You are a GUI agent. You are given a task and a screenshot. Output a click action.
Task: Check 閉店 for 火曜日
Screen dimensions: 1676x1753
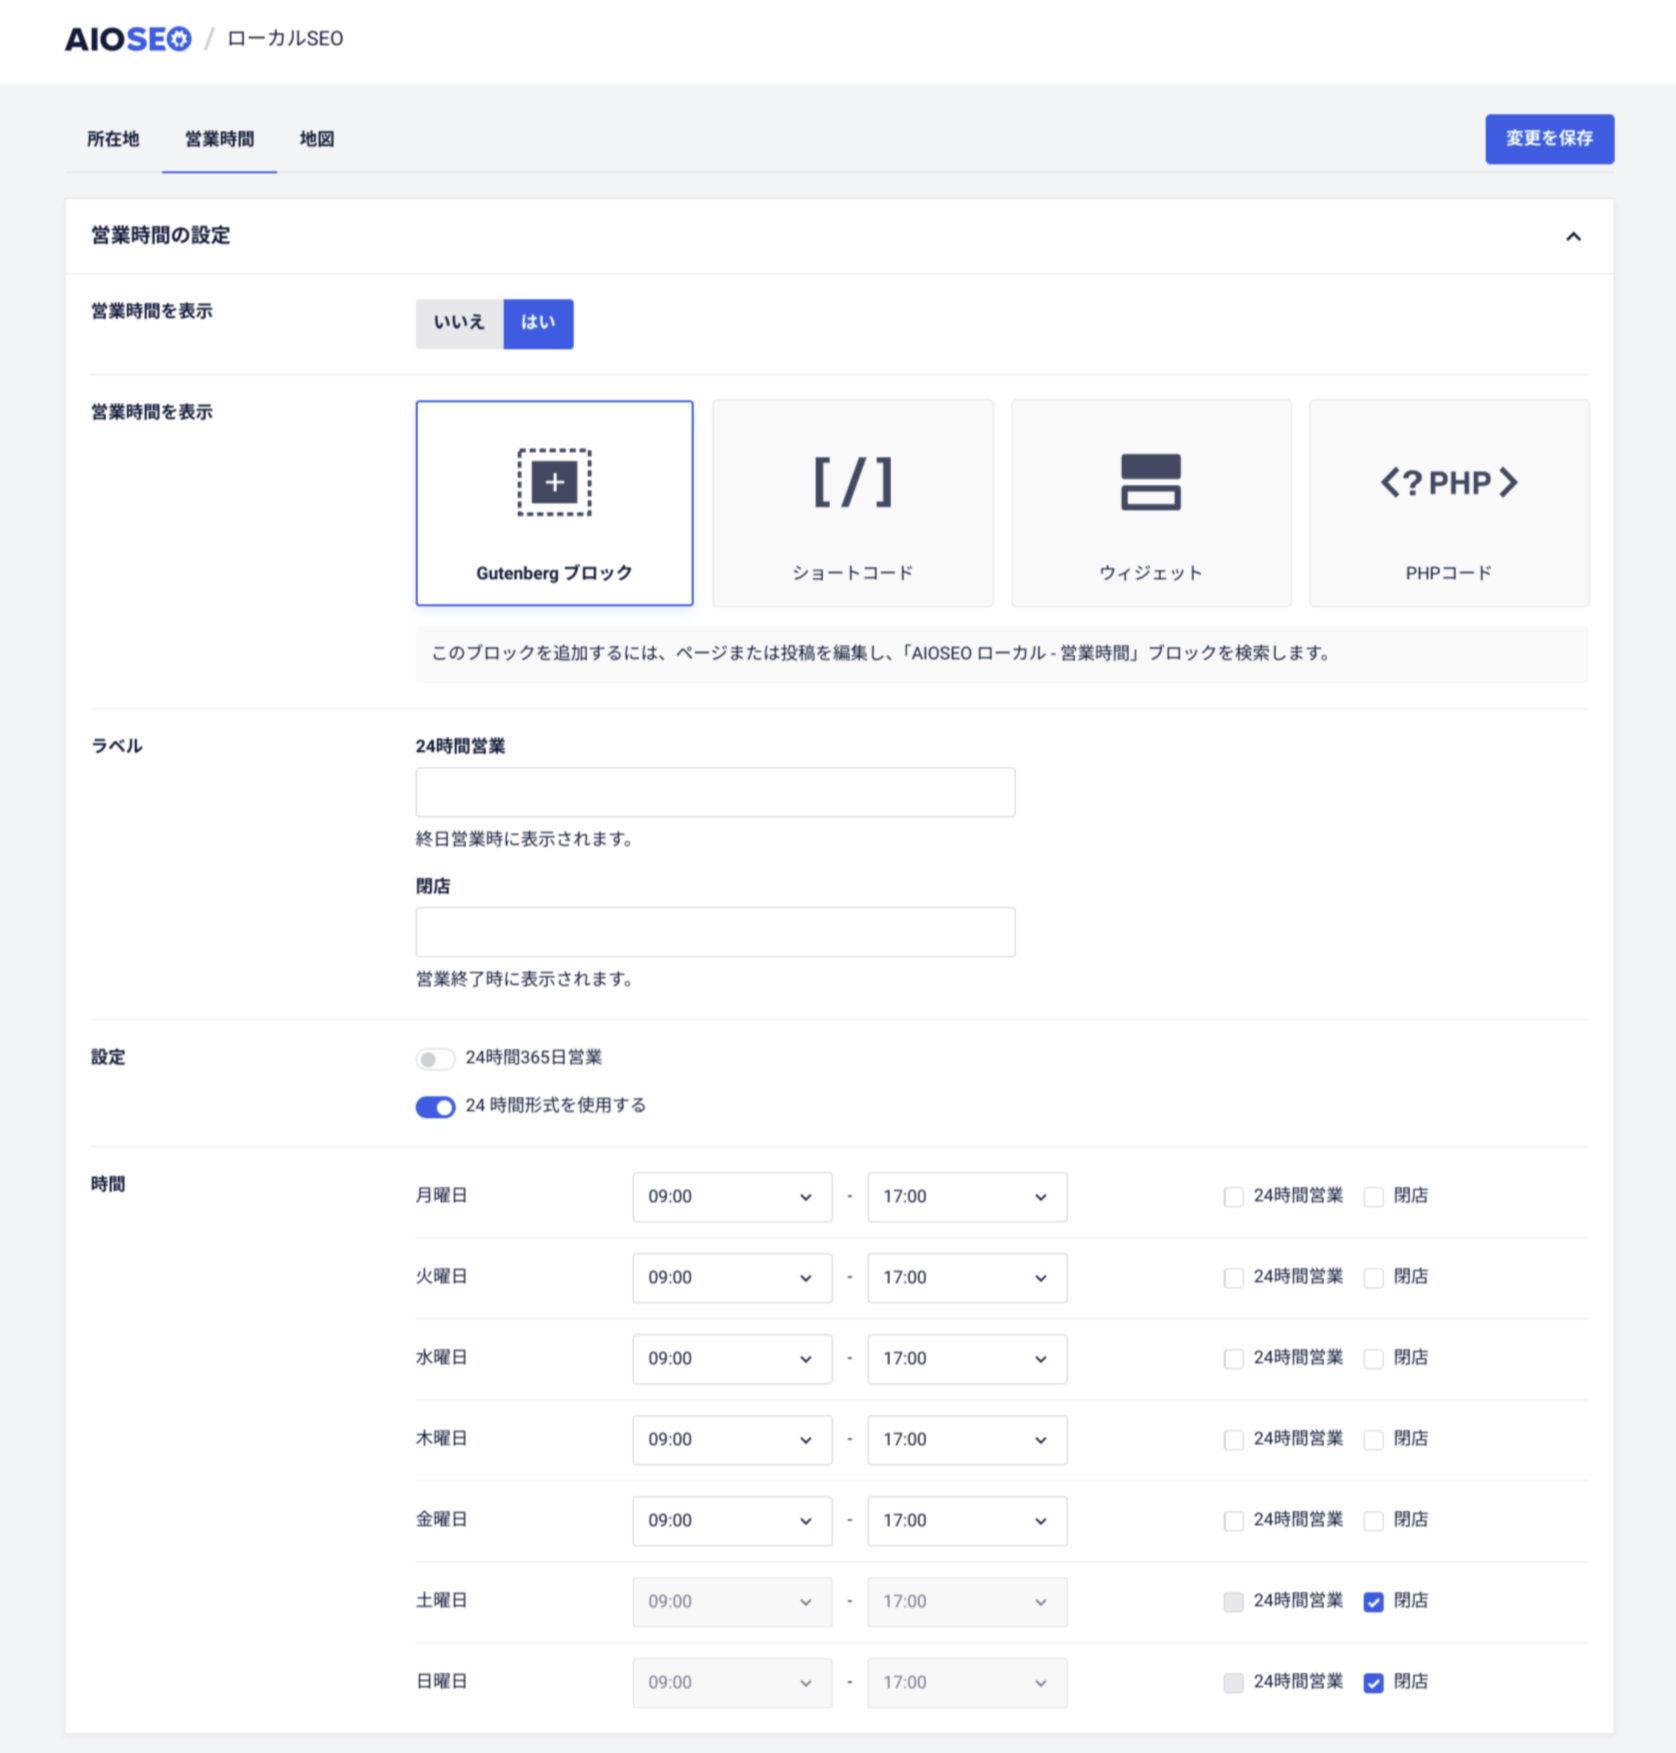point(1374,1278)
